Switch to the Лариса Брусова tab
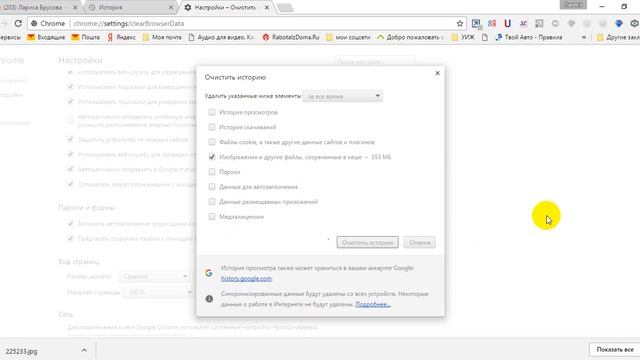The image size is (640, 360). 39,7
